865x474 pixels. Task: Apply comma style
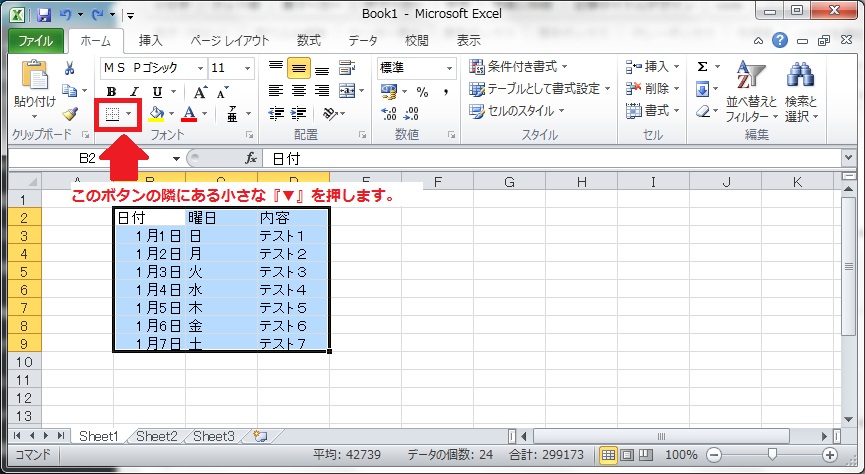coord(446,92)
